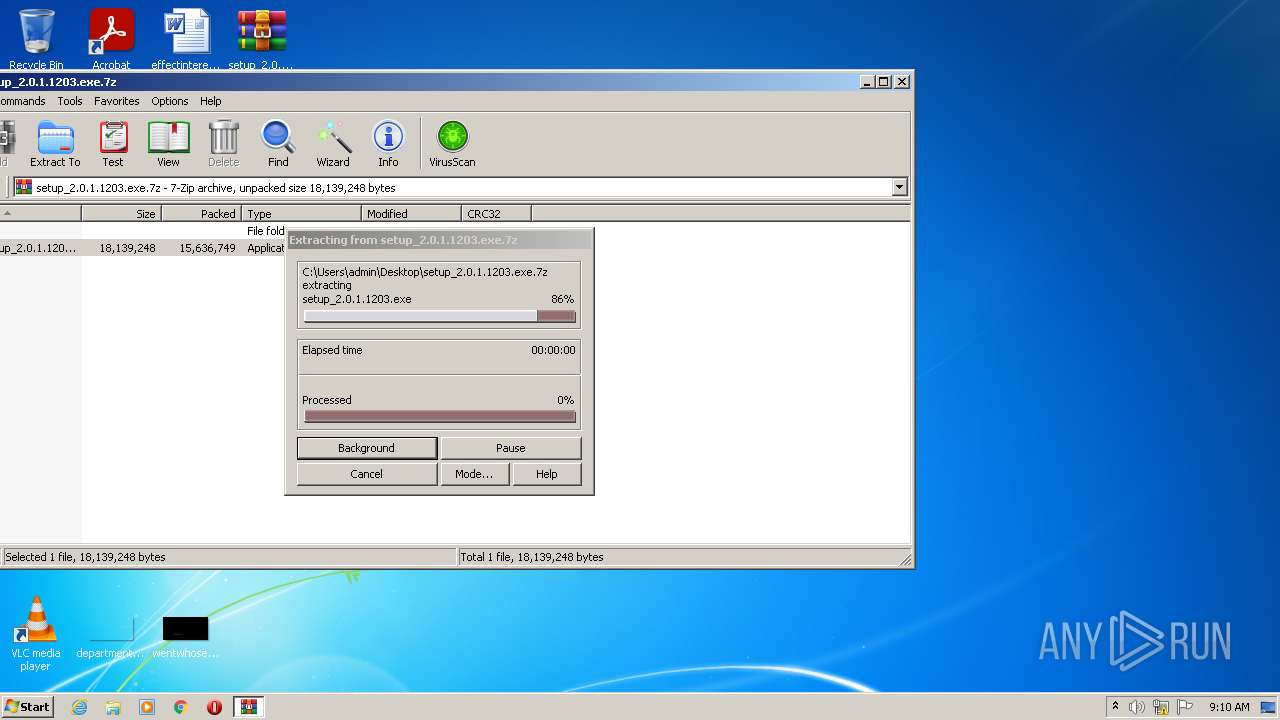
Task: Click the taskbar clock 9:10 AM
Action: tap(1229, 707)
